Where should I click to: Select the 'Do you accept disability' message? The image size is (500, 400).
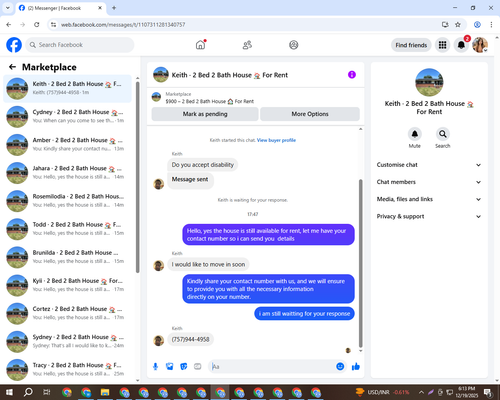click(x=203, y=165)
